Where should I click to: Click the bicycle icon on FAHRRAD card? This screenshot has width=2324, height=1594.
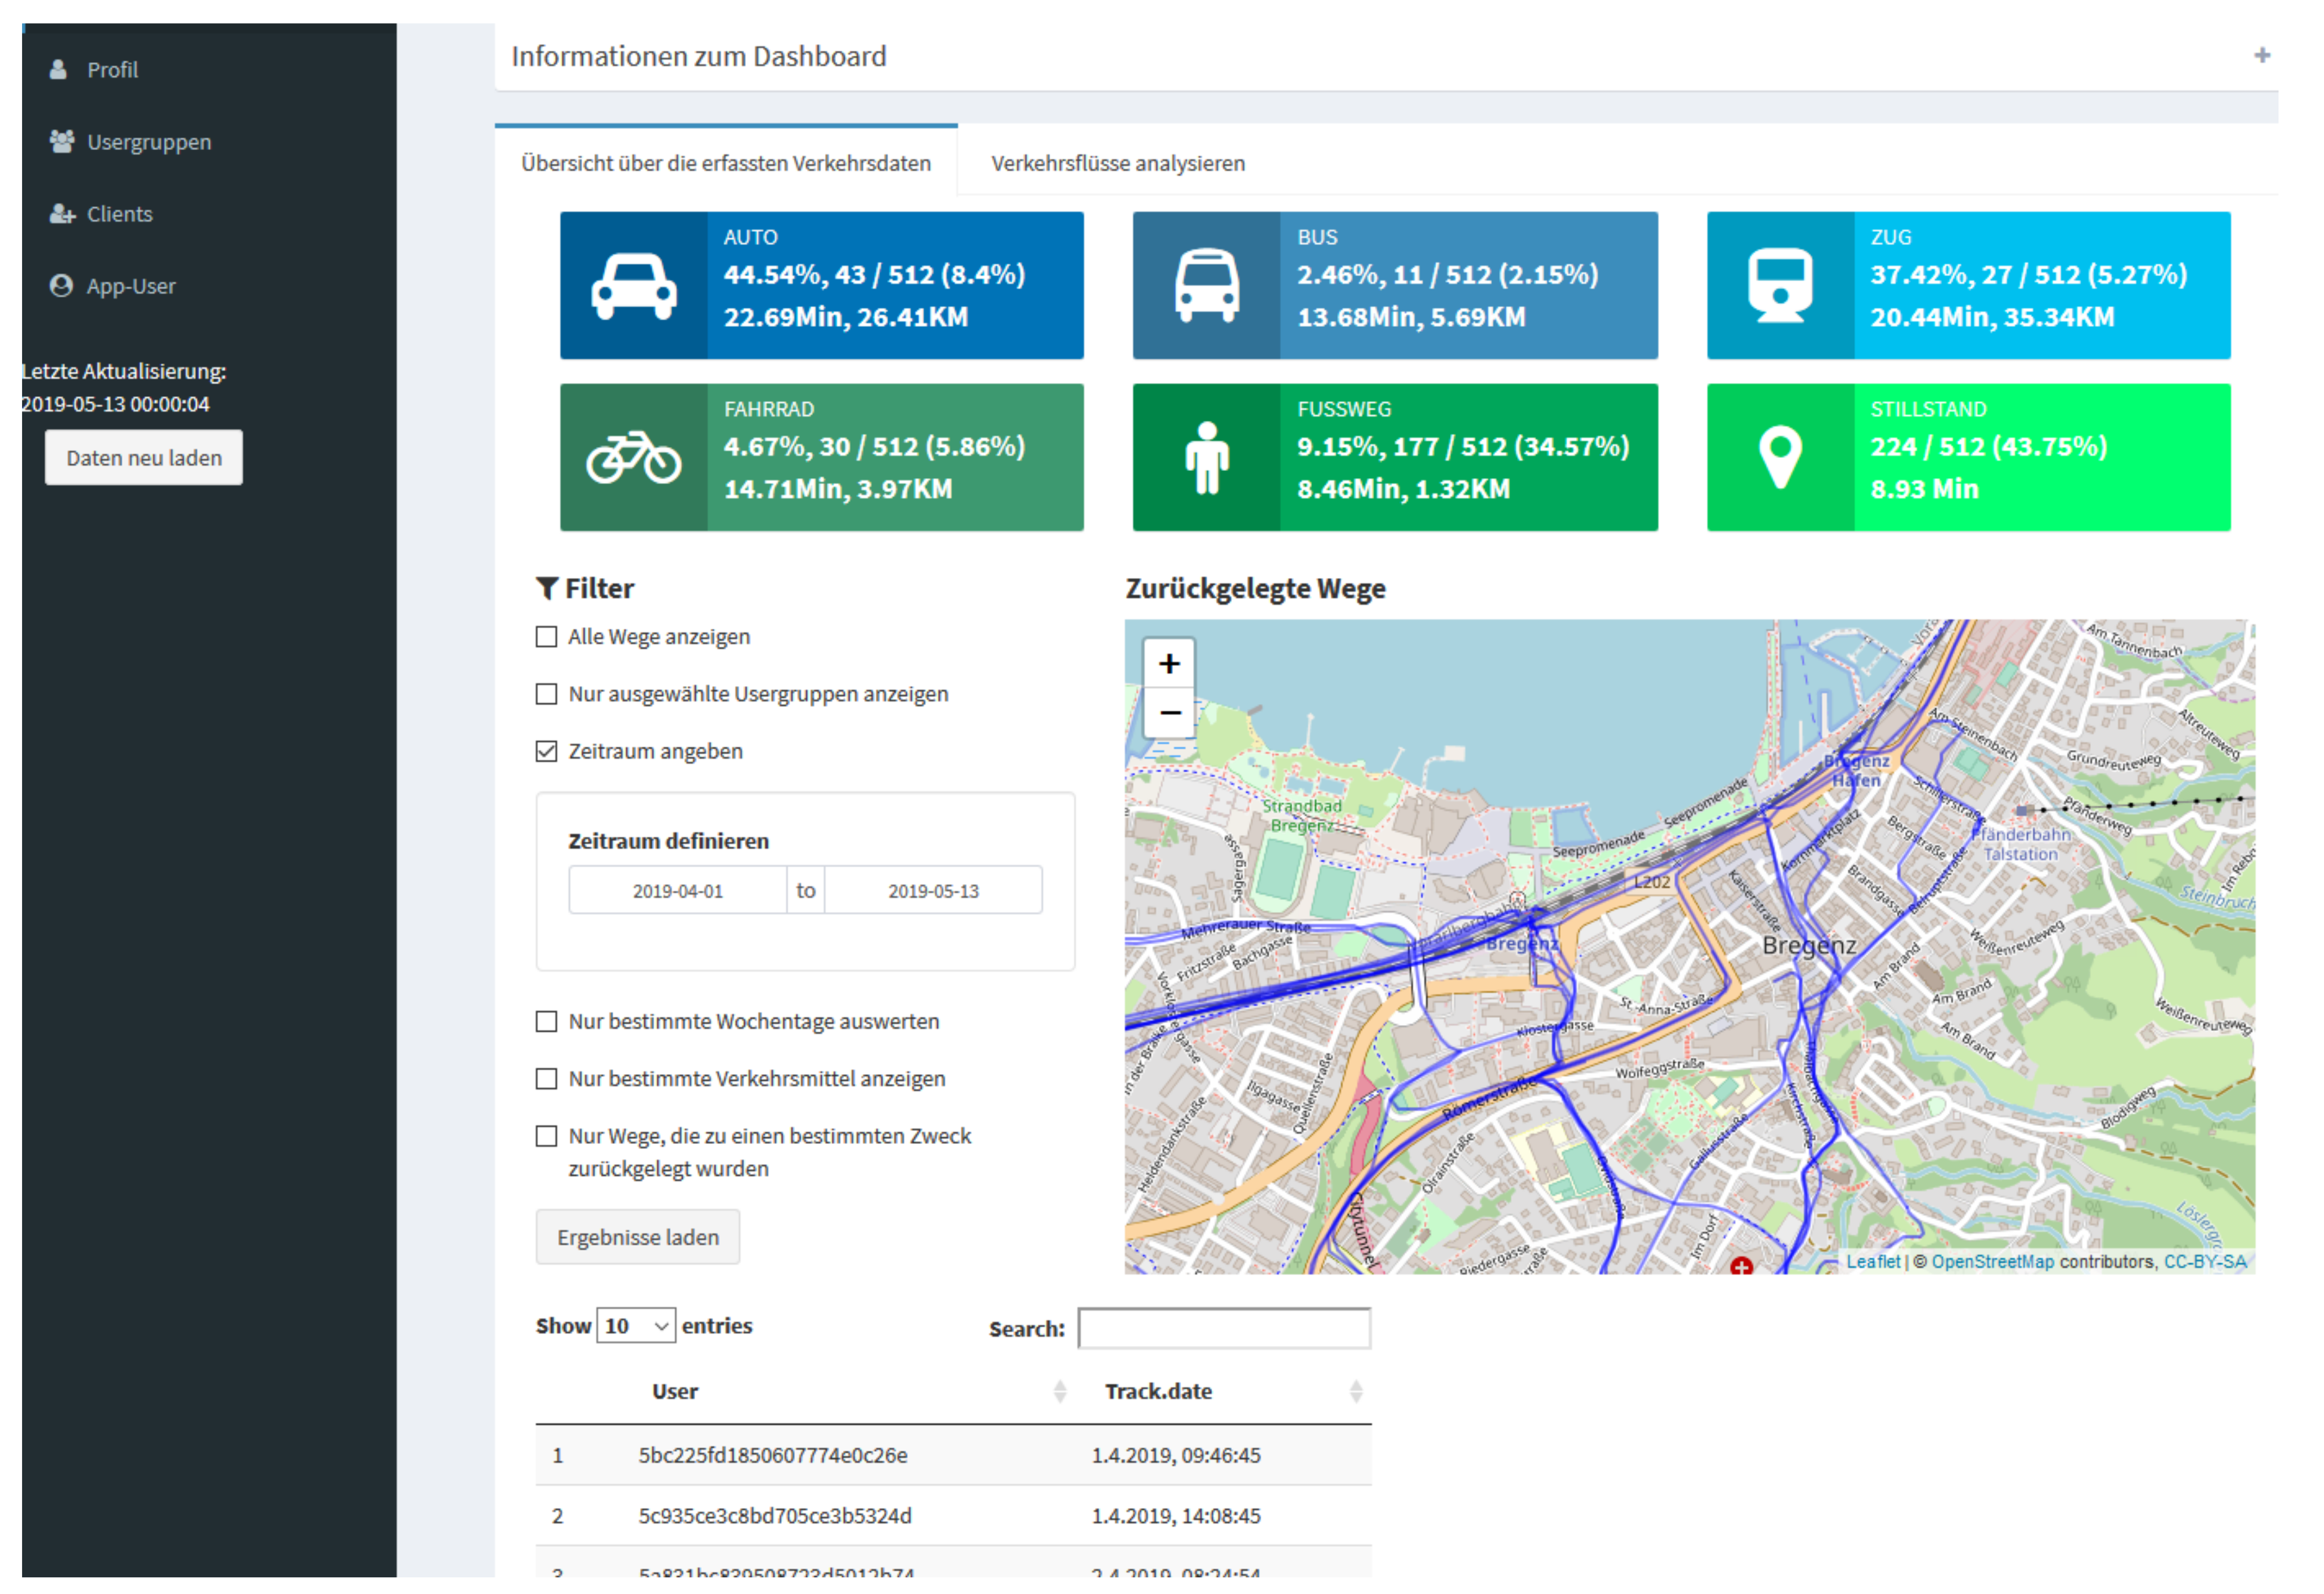634,458
